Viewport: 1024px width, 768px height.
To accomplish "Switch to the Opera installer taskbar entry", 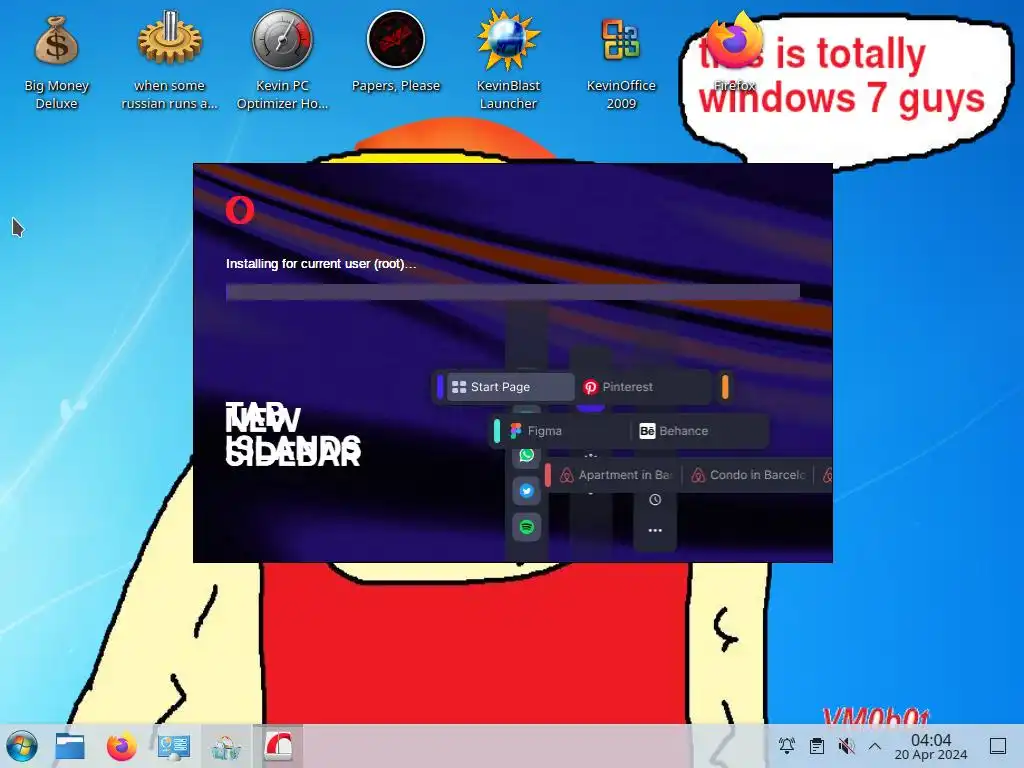I will pyautogui.click(x=278, y=746).
